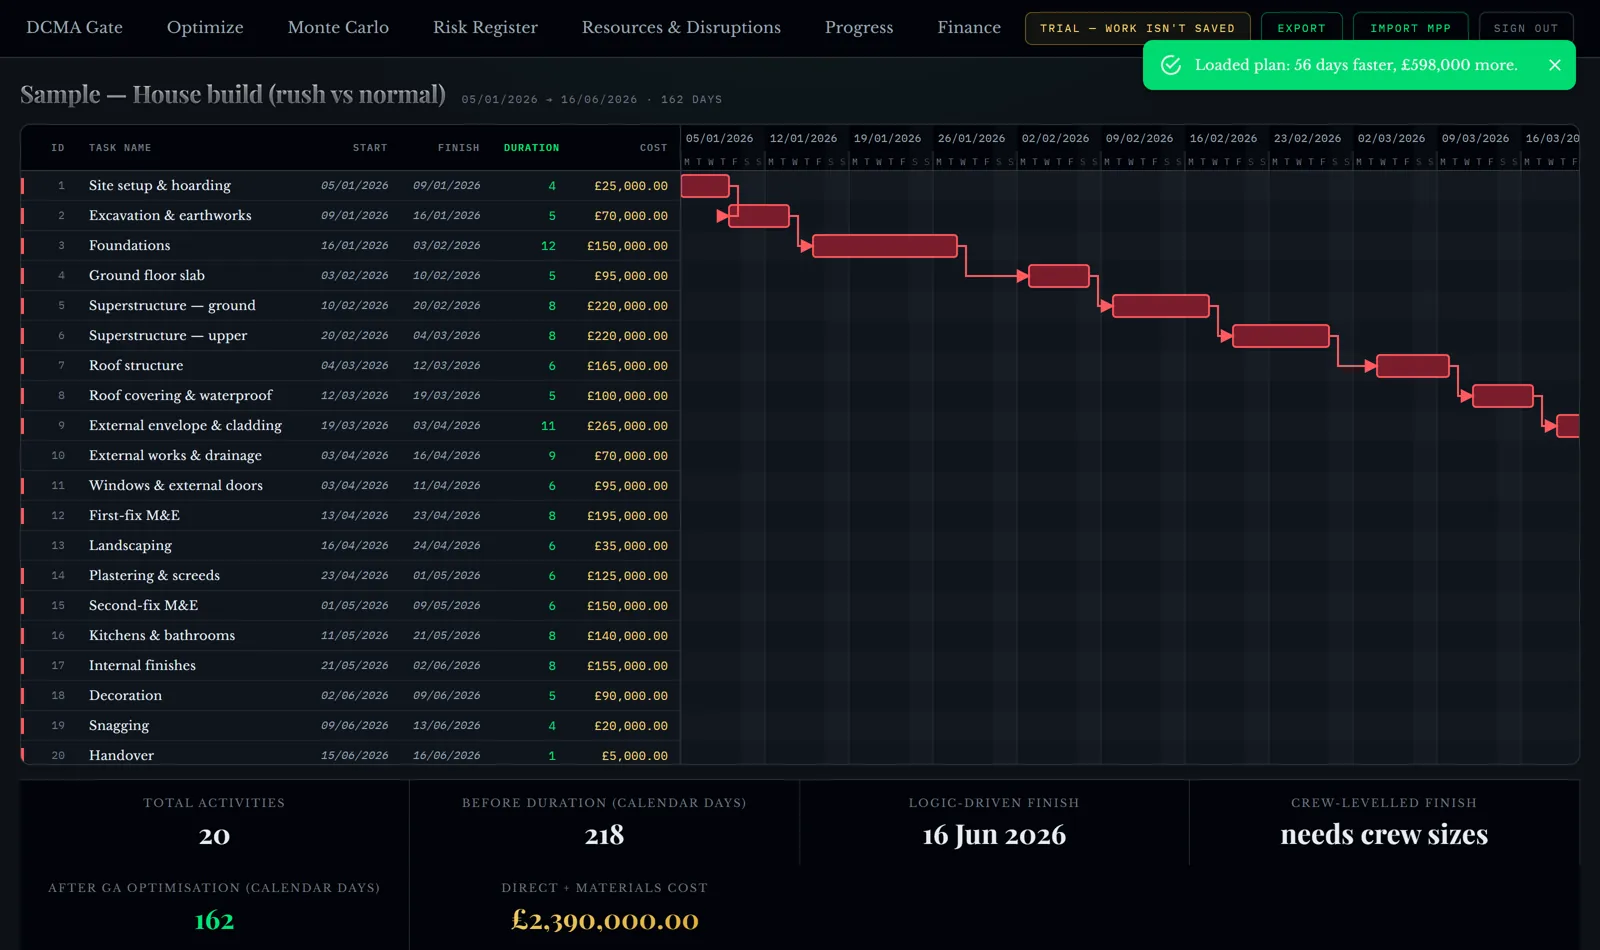The width and height of the screenshot is (1600, 950).
Task: Select the First-fix M&E task name
Action: point(134,516)
